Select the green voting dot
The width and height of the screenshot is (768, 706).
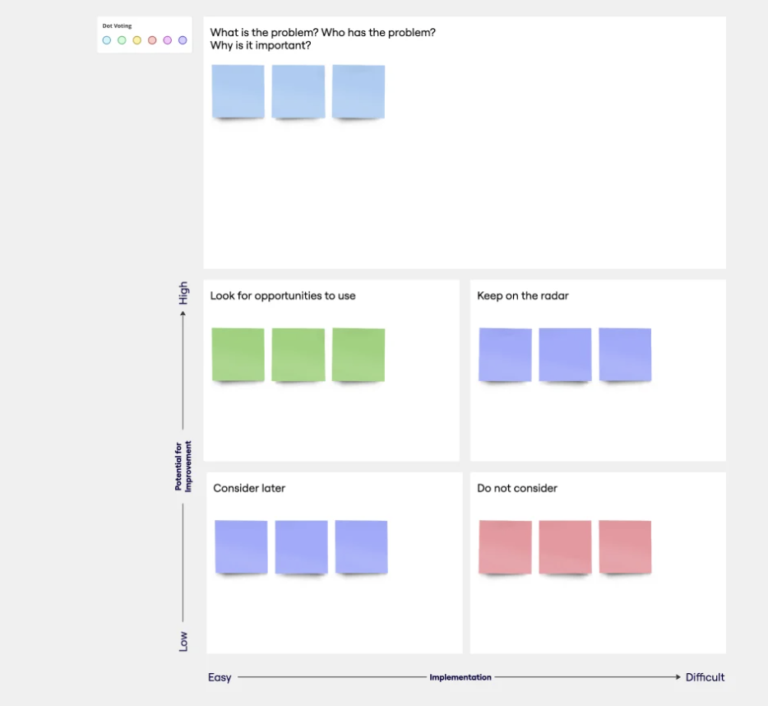pyautogui.click(x=122, y=40)
